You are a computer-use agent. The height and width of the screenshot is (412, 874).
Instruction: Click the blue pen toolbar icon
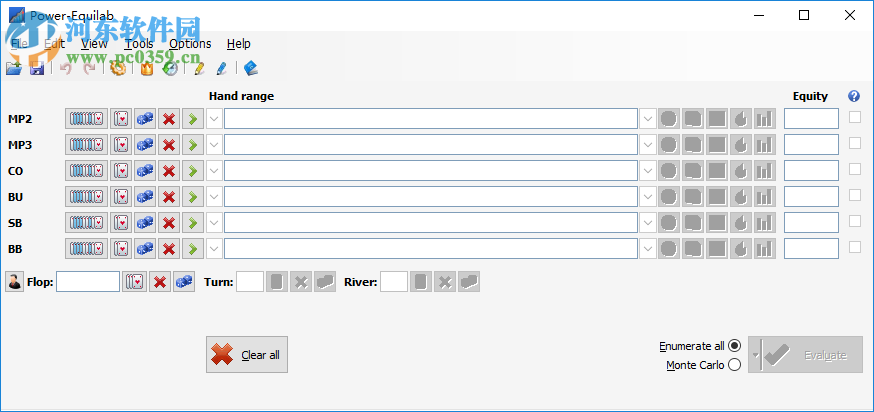point(221,69)
